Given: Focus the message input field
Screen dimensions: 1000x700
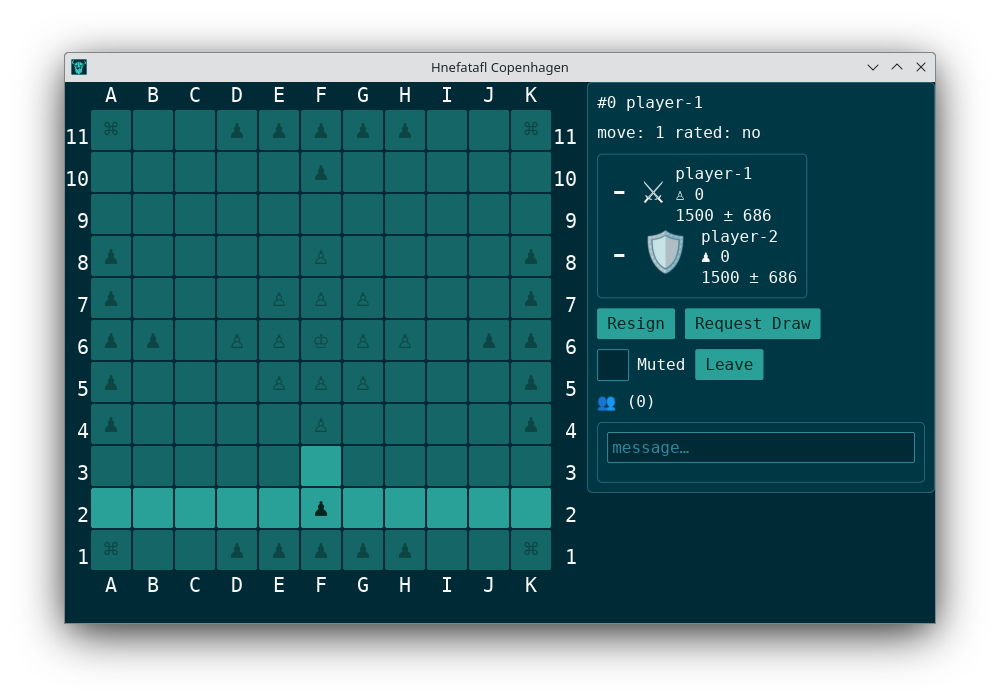Looking at the screenshot, I should [x=761, y=448].
